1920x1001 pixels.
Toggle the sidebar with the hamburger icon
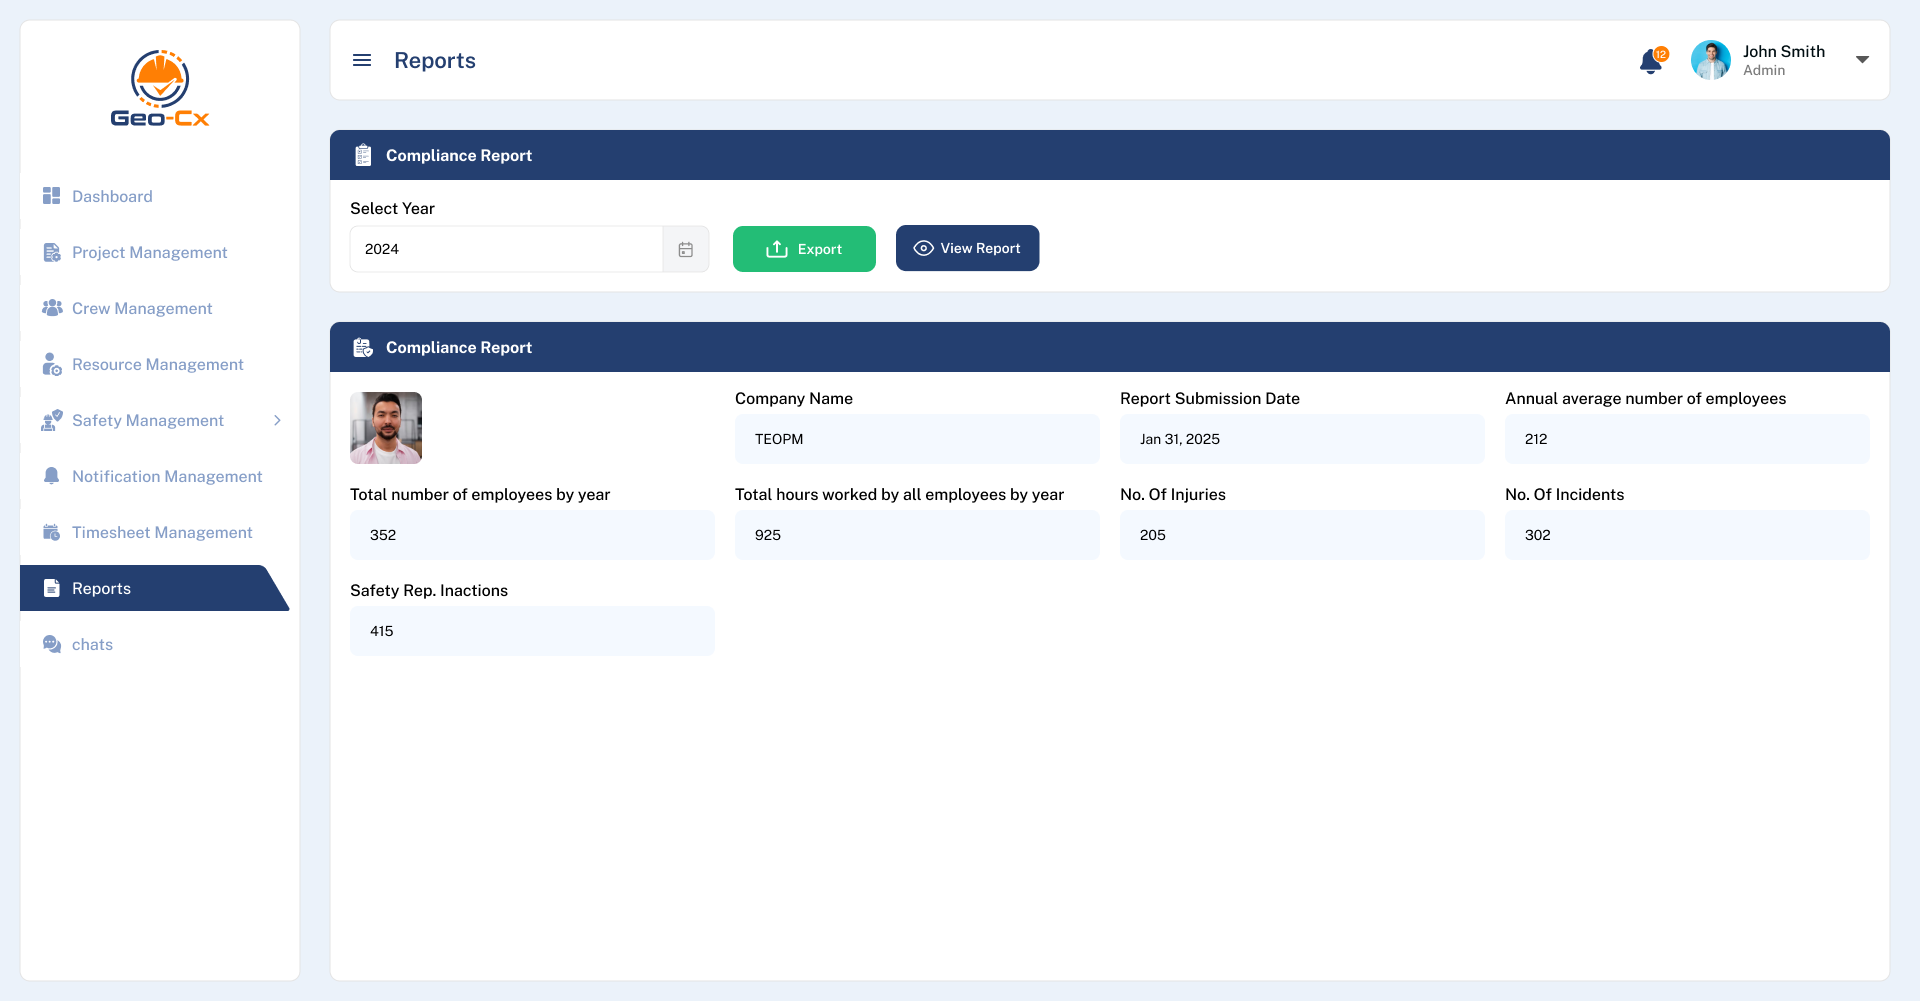coord(361,60)
